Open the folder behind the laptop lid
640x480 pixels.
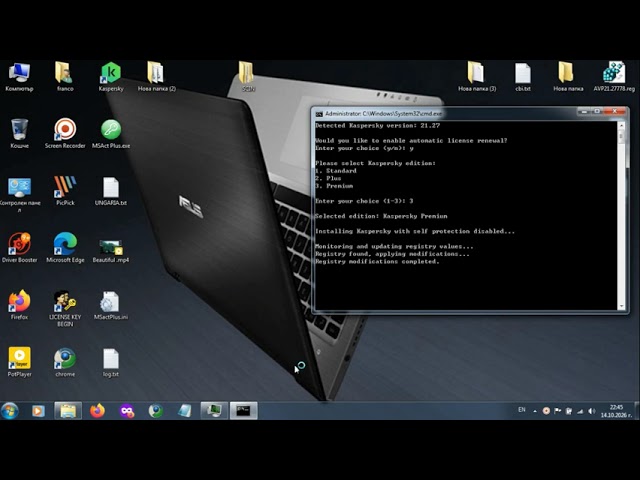pyautogui.click(x=246, y=76)
